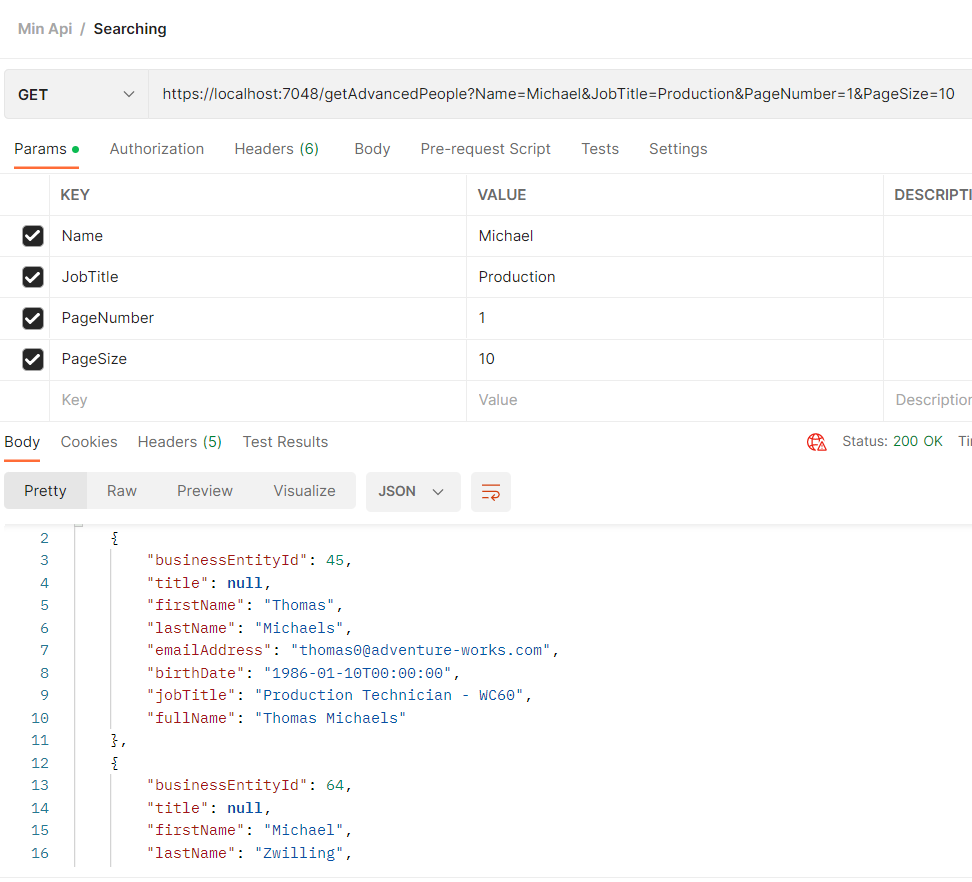Open the response Headers (5) tab

pyautogui.click(x=180, y=442)
